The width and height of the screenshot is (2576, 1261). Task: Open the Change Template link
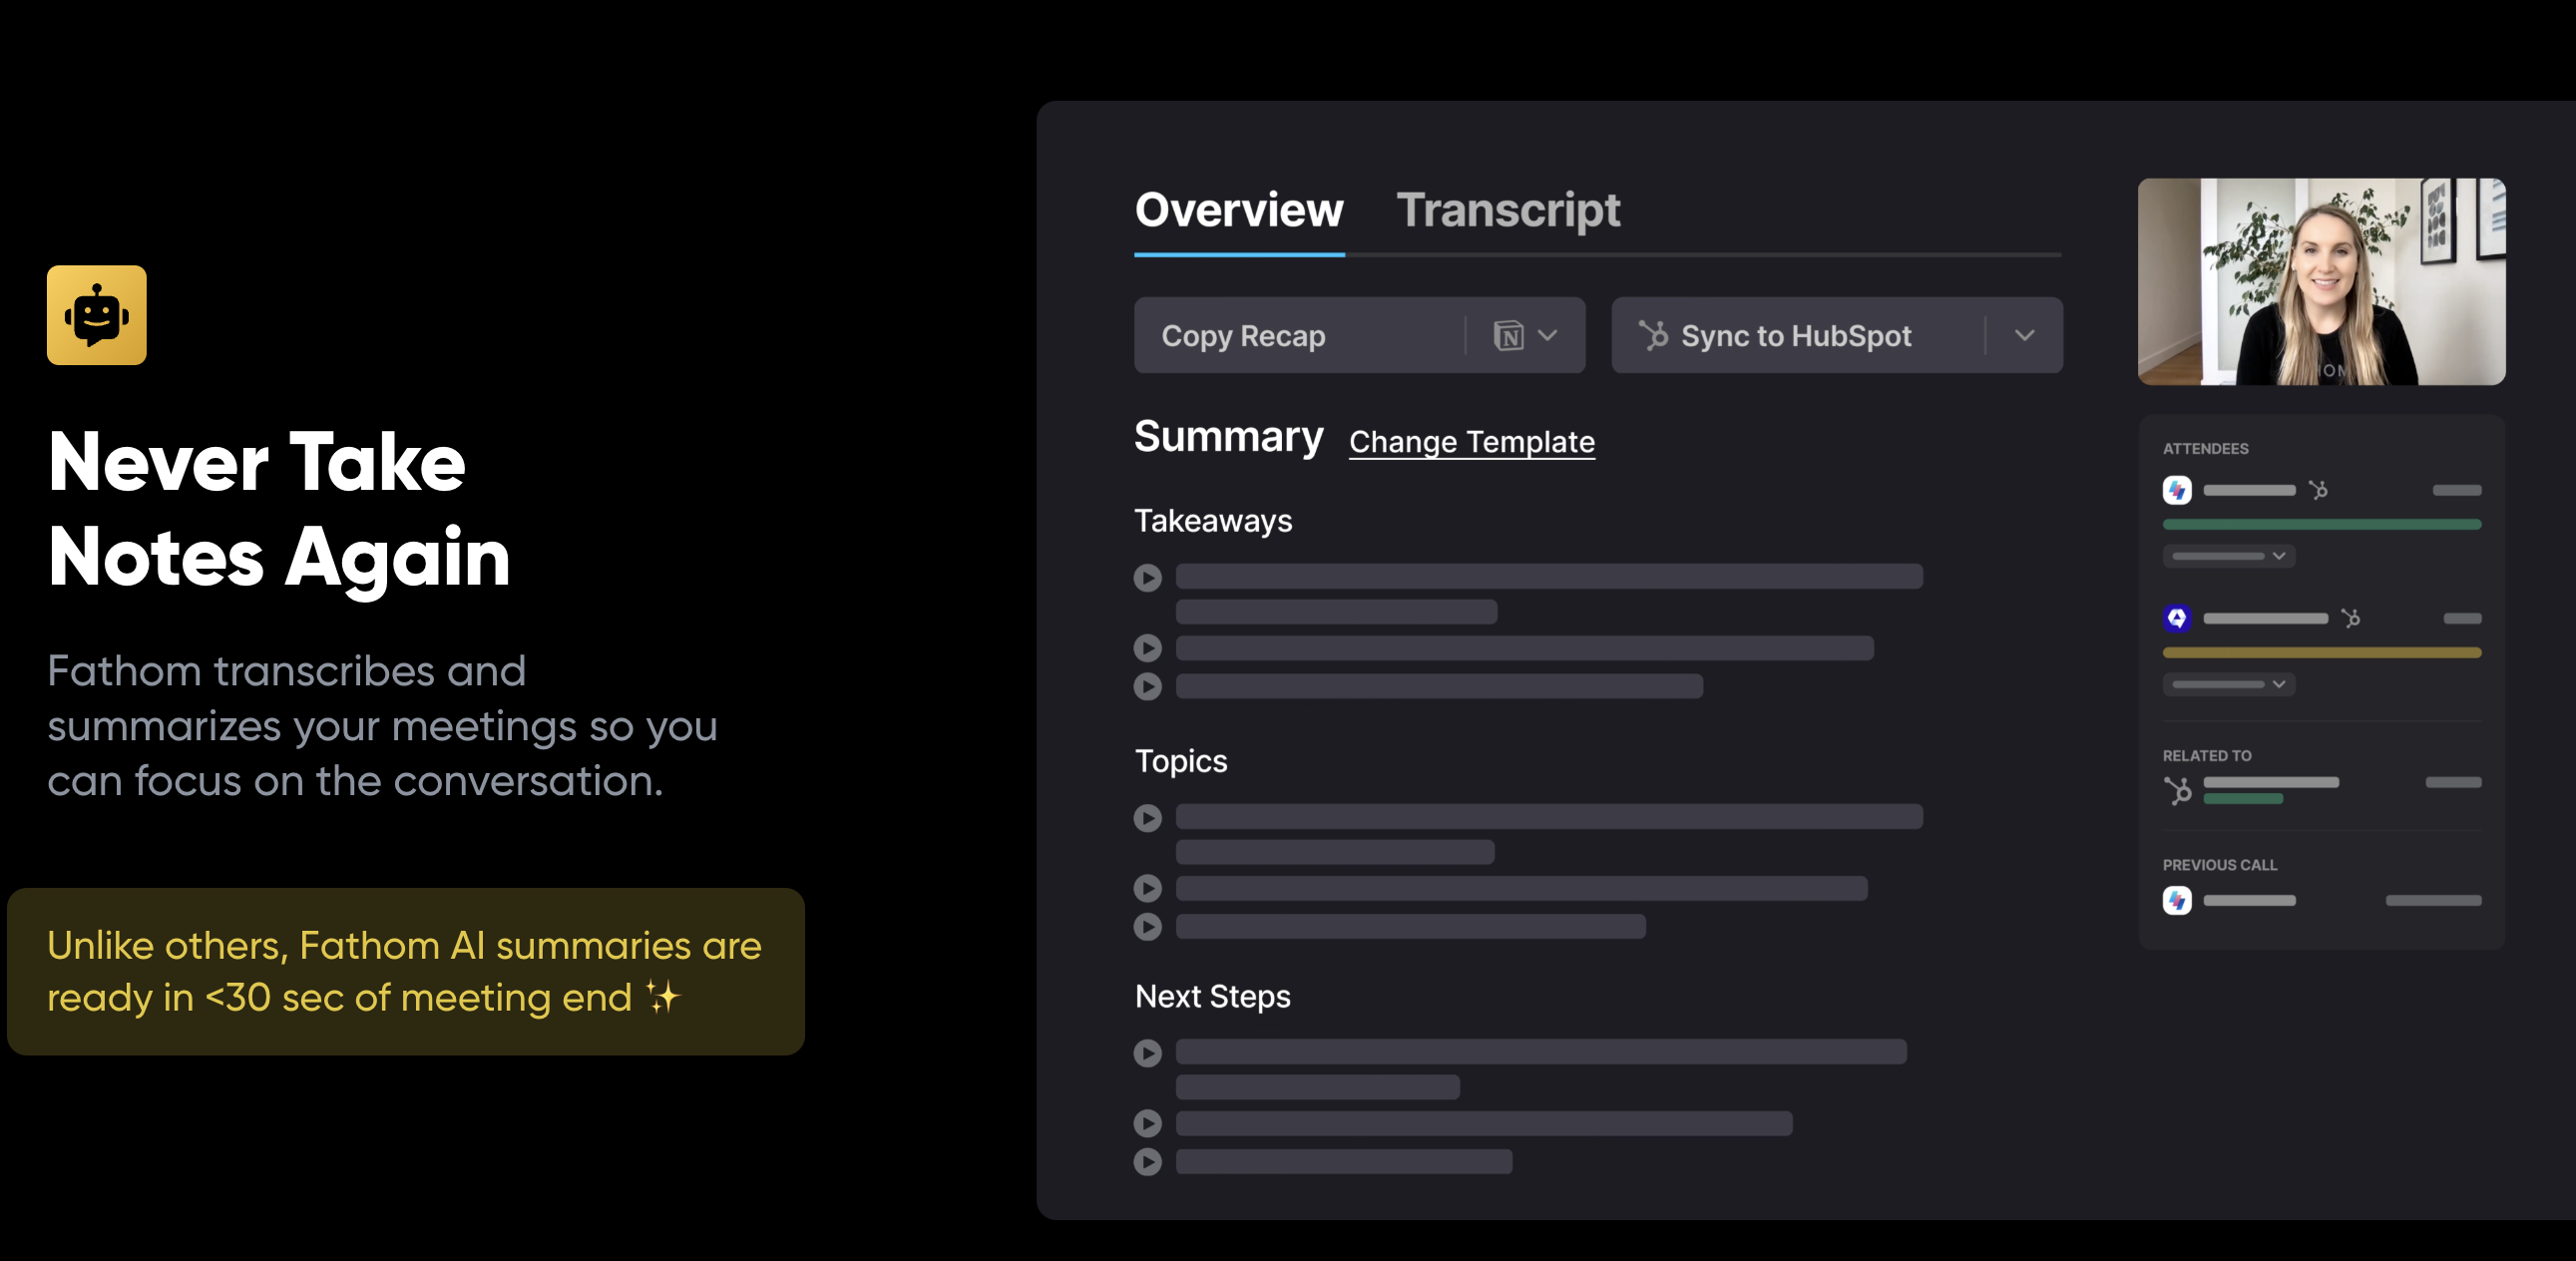coord(1471,442)
